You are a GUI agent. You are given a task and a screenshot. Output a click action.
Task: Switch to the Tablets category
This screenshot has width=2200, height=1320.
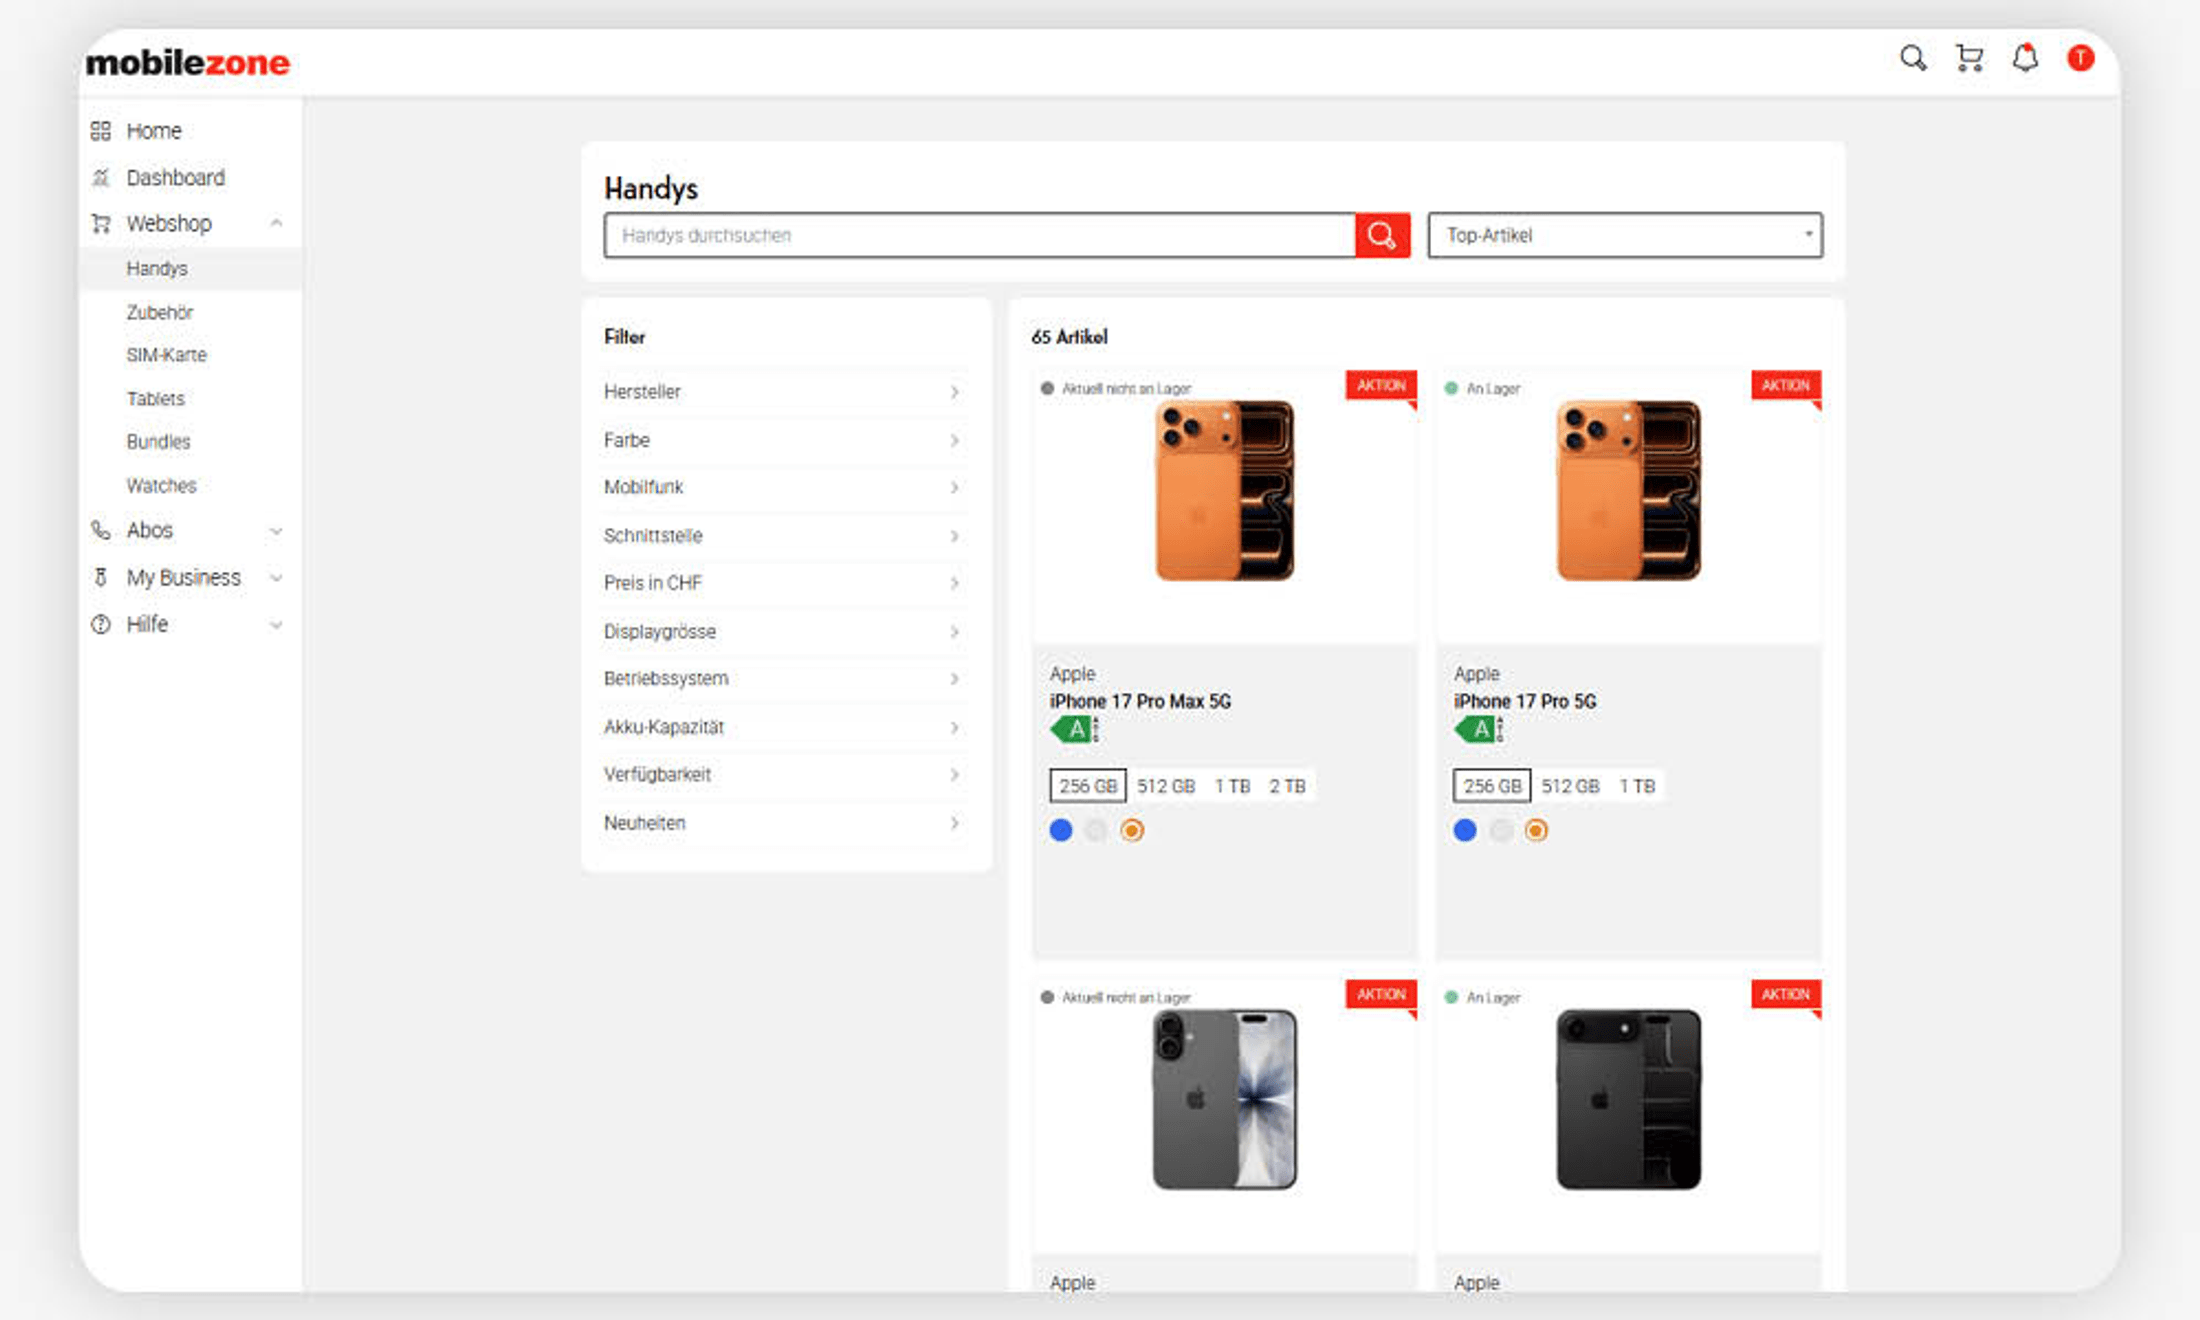155,398
